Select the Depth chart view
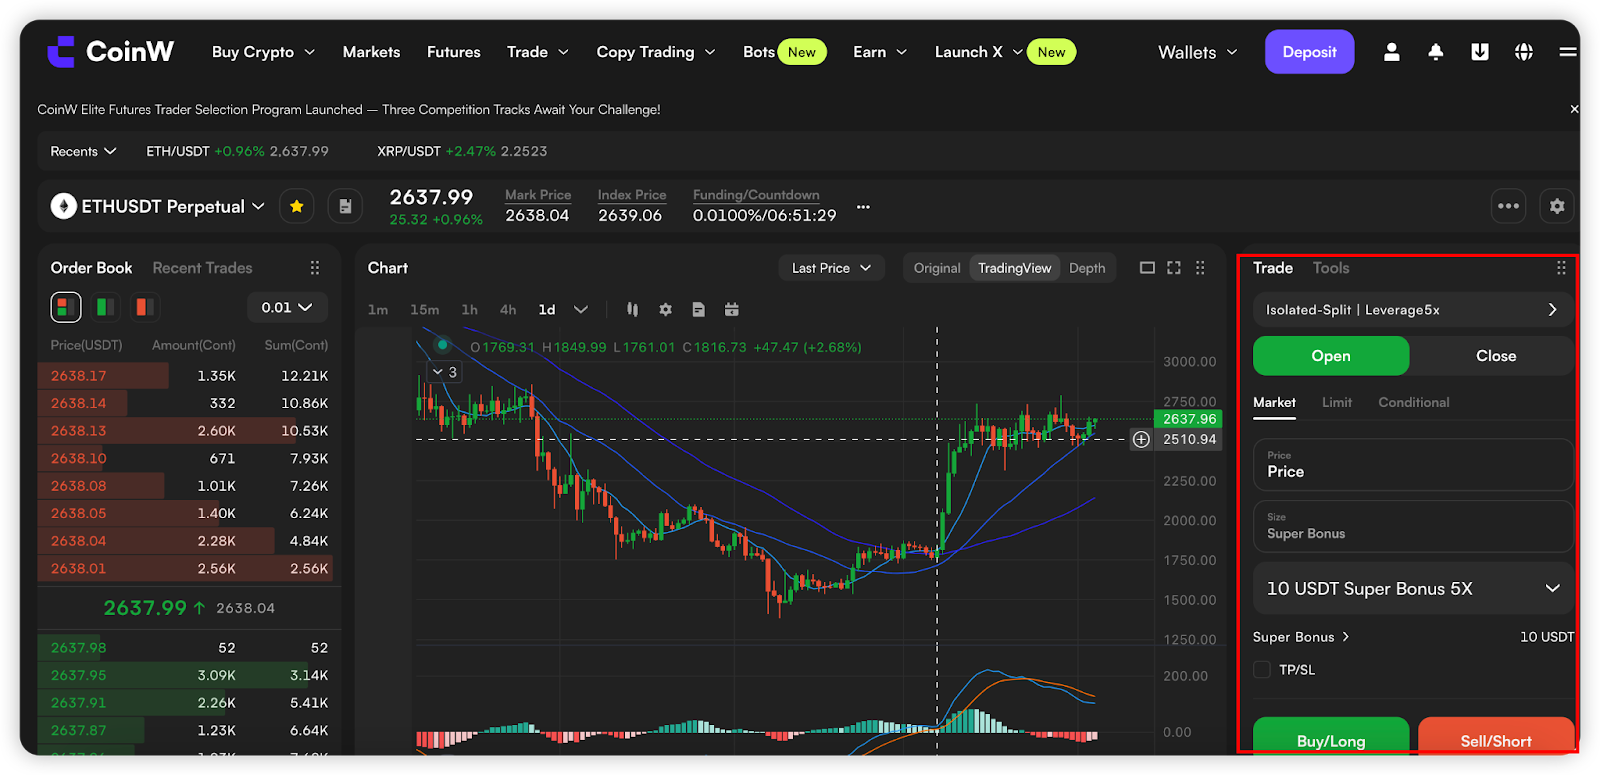This screenshot has width=1600, height=775. pos(1087,268)
